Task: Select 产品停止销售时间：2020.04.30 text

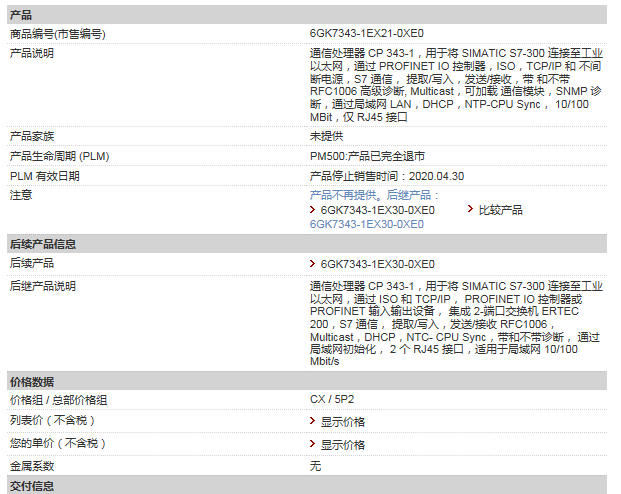Action: (387, 176)
